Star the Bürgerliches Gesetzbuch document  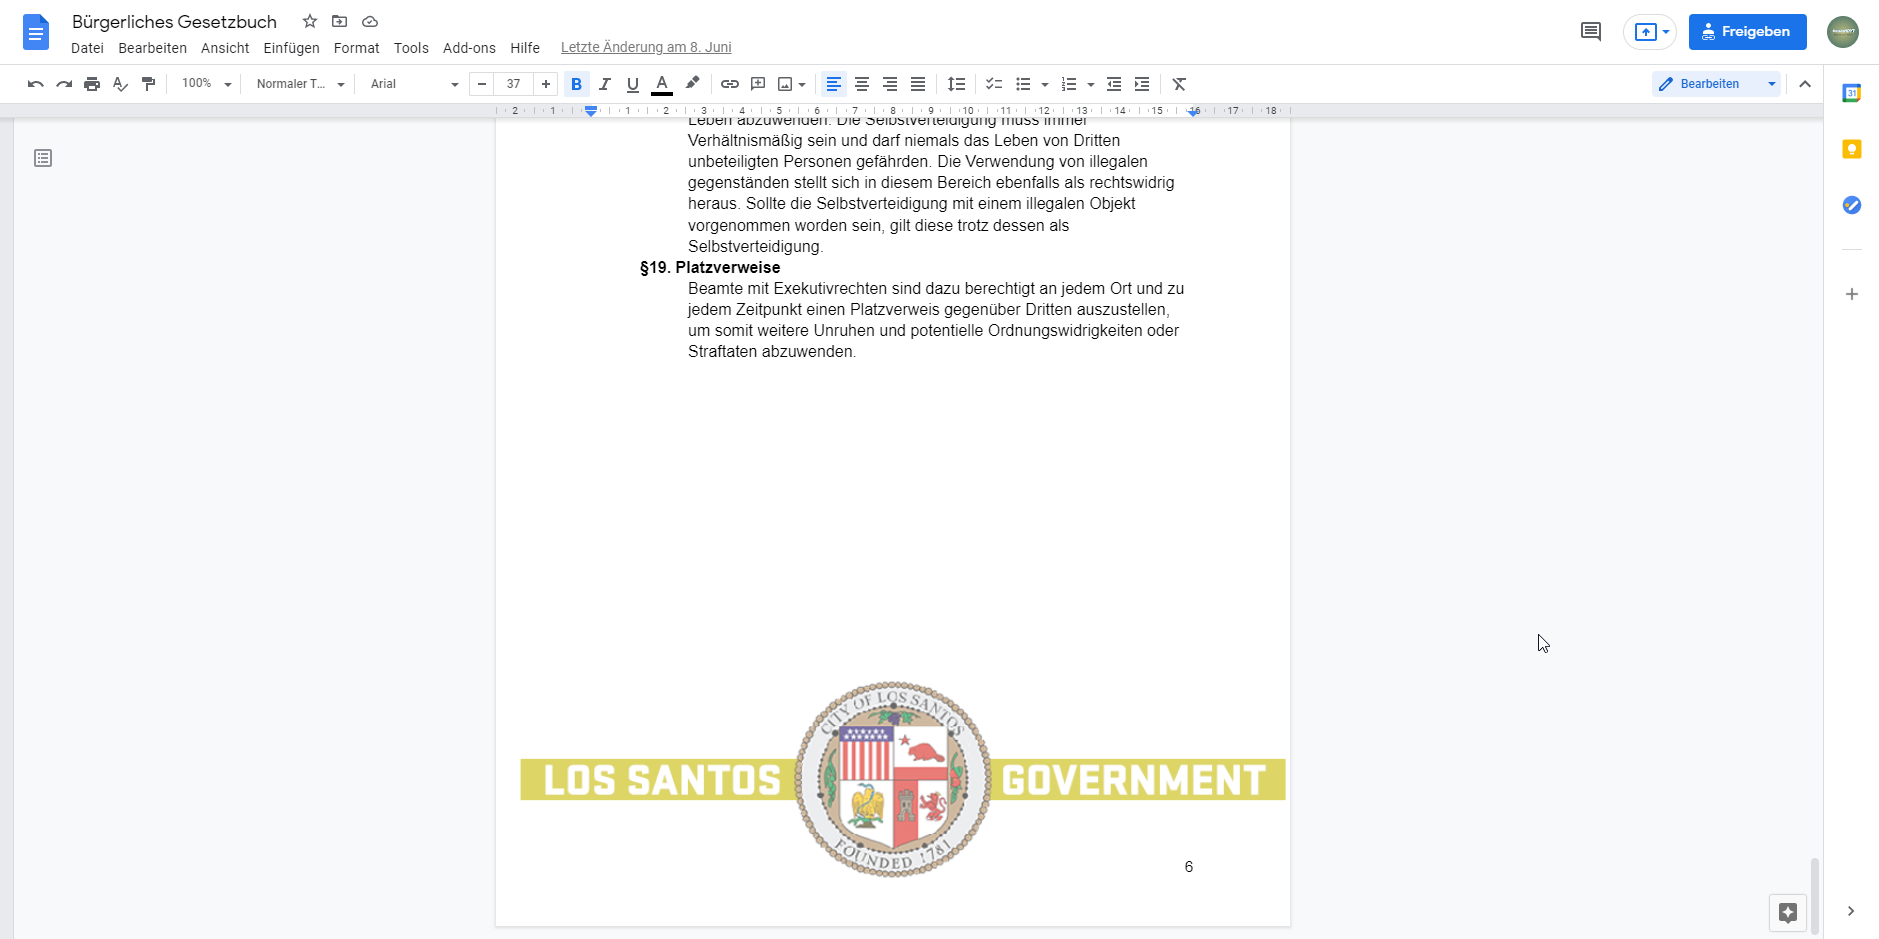pyautogui.click(x=310, y=21)
